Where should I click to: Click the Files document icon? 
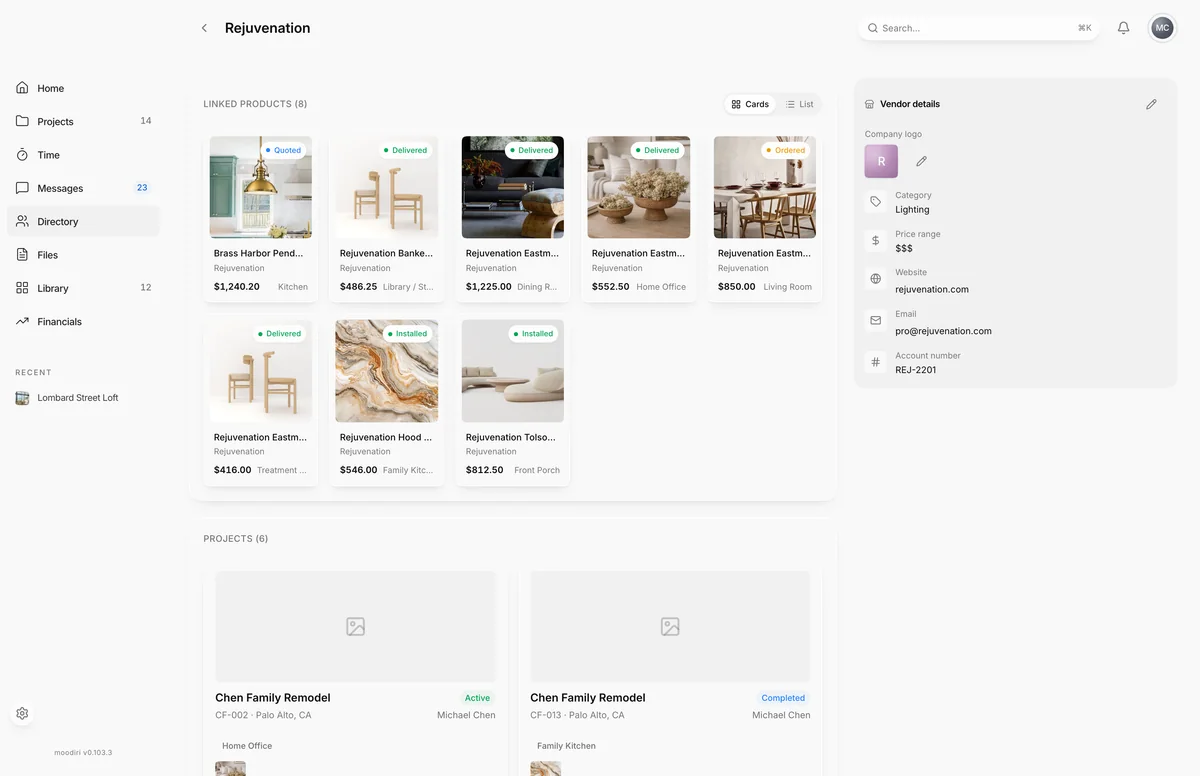pyautogui.click(x=22, y=255)
